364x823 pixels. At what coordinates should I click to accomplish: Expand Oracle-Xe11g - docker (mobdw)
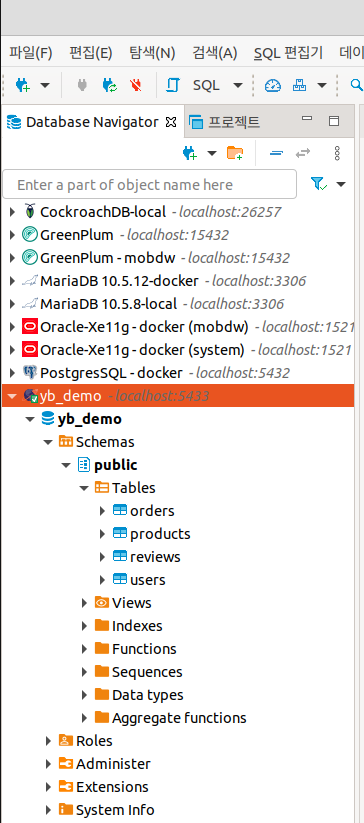[x=13, y=327]
